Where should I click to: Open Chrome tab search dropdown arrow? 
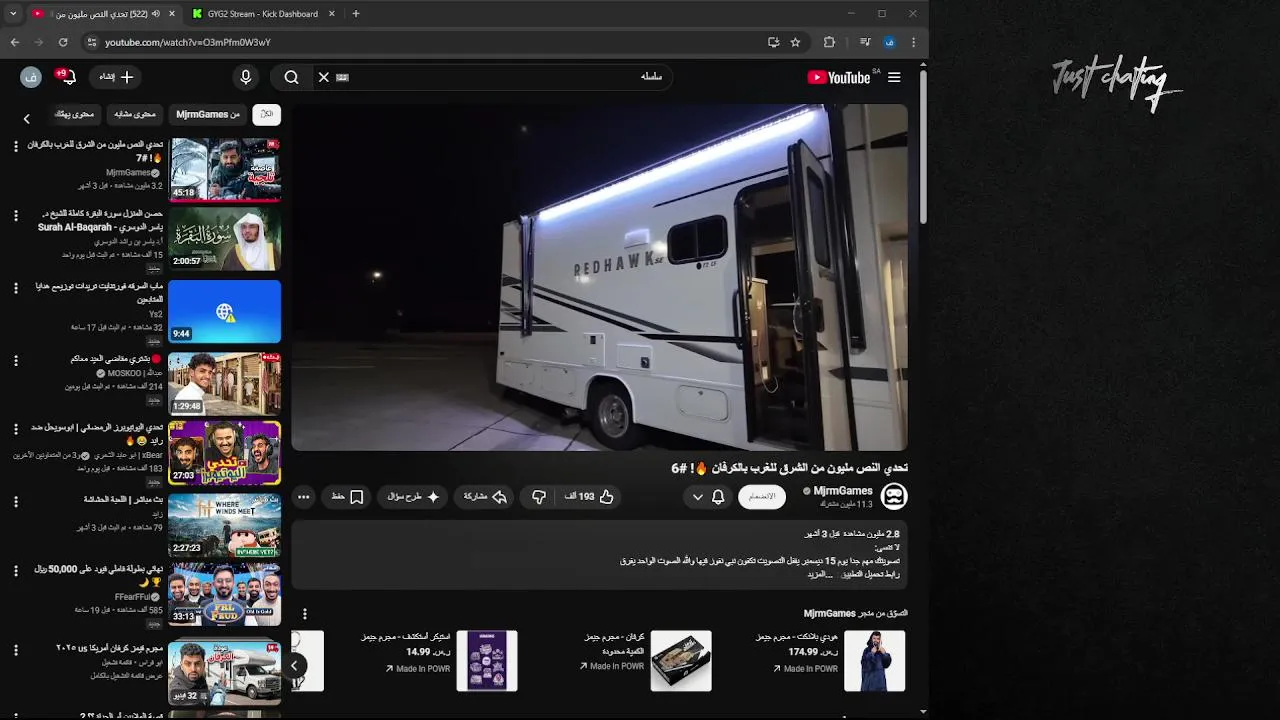coord(13,14)
